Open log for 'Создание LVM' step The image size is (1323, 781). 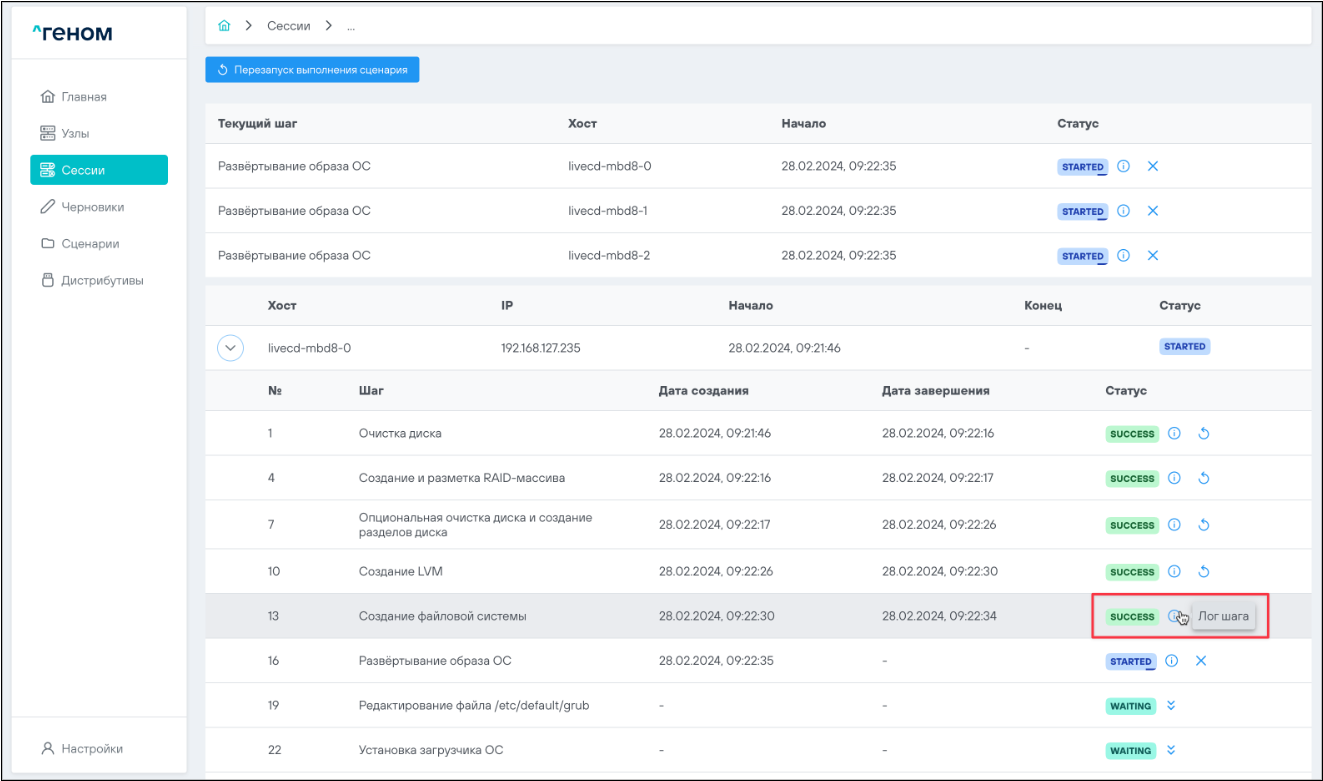click(1175, 572)
